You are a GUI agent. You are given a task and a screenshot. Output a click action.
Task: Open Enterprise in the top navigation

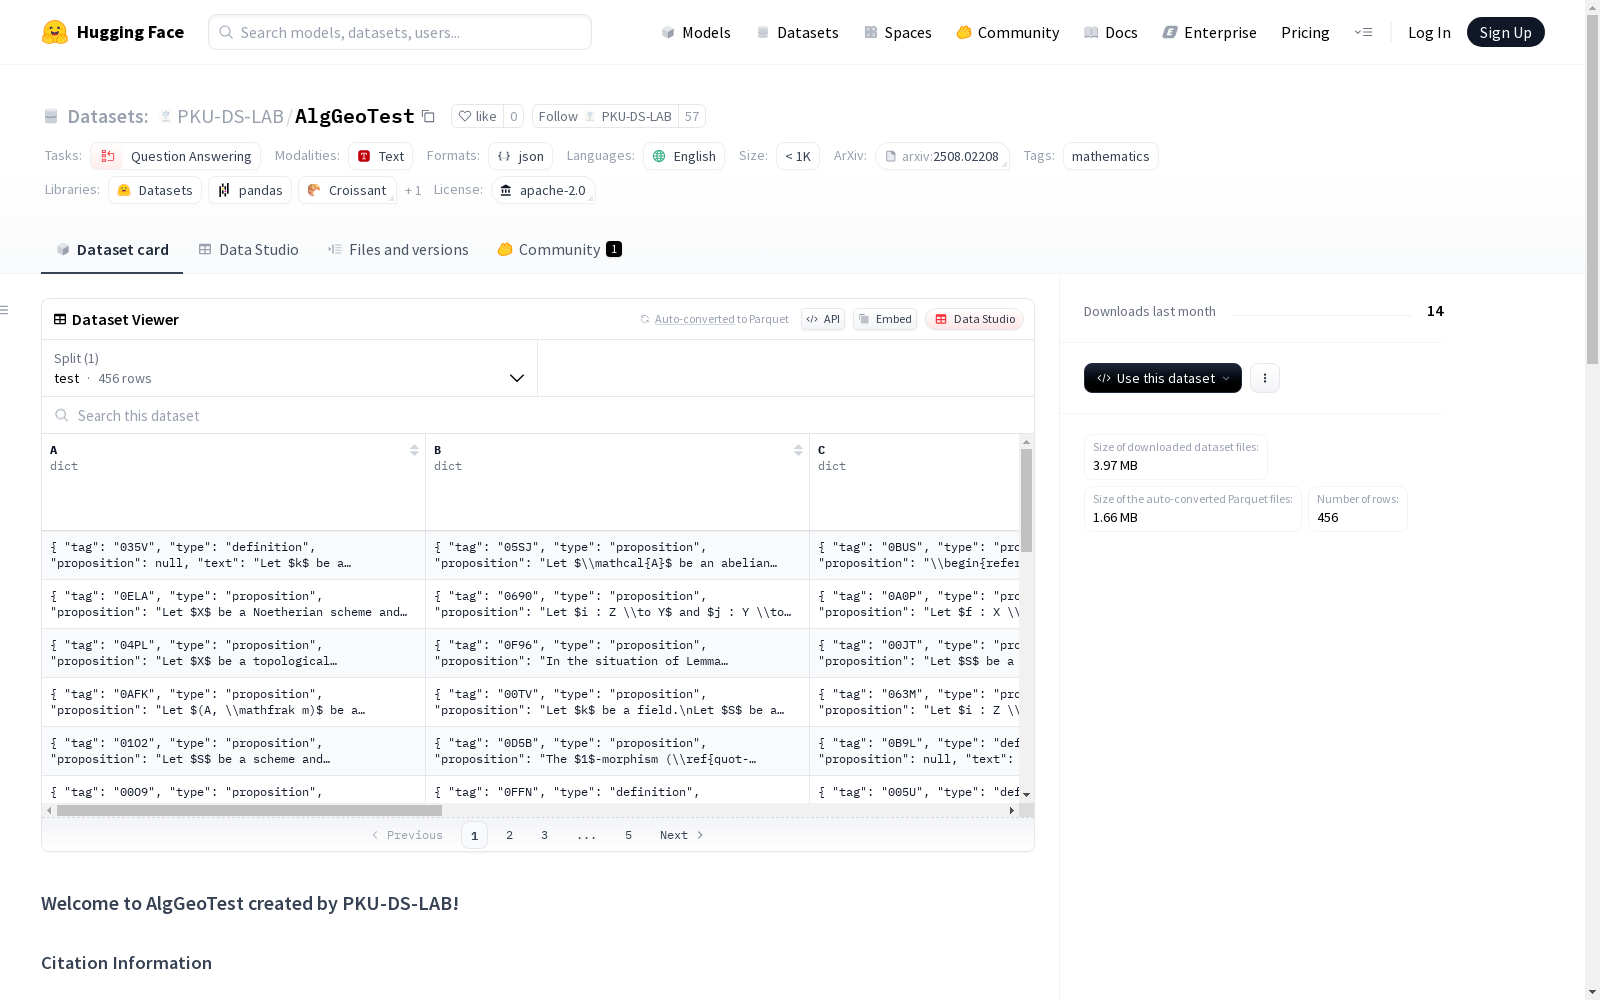click(1209, 32)
